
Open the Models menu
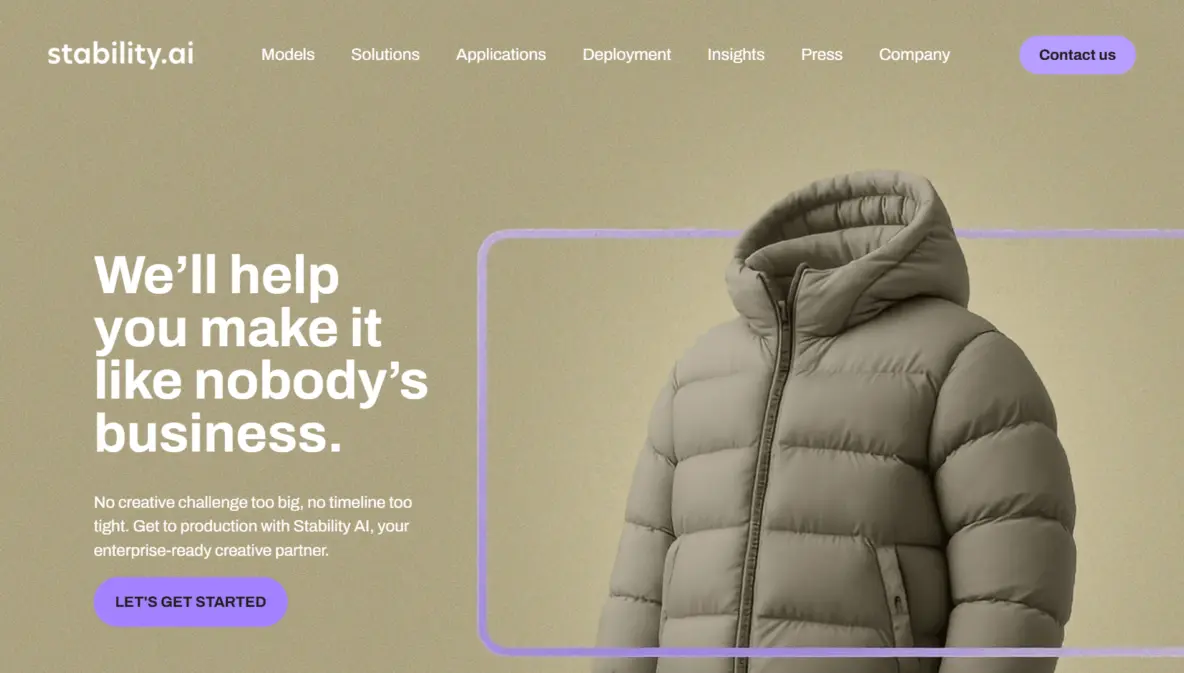click(x=288, y=54)
